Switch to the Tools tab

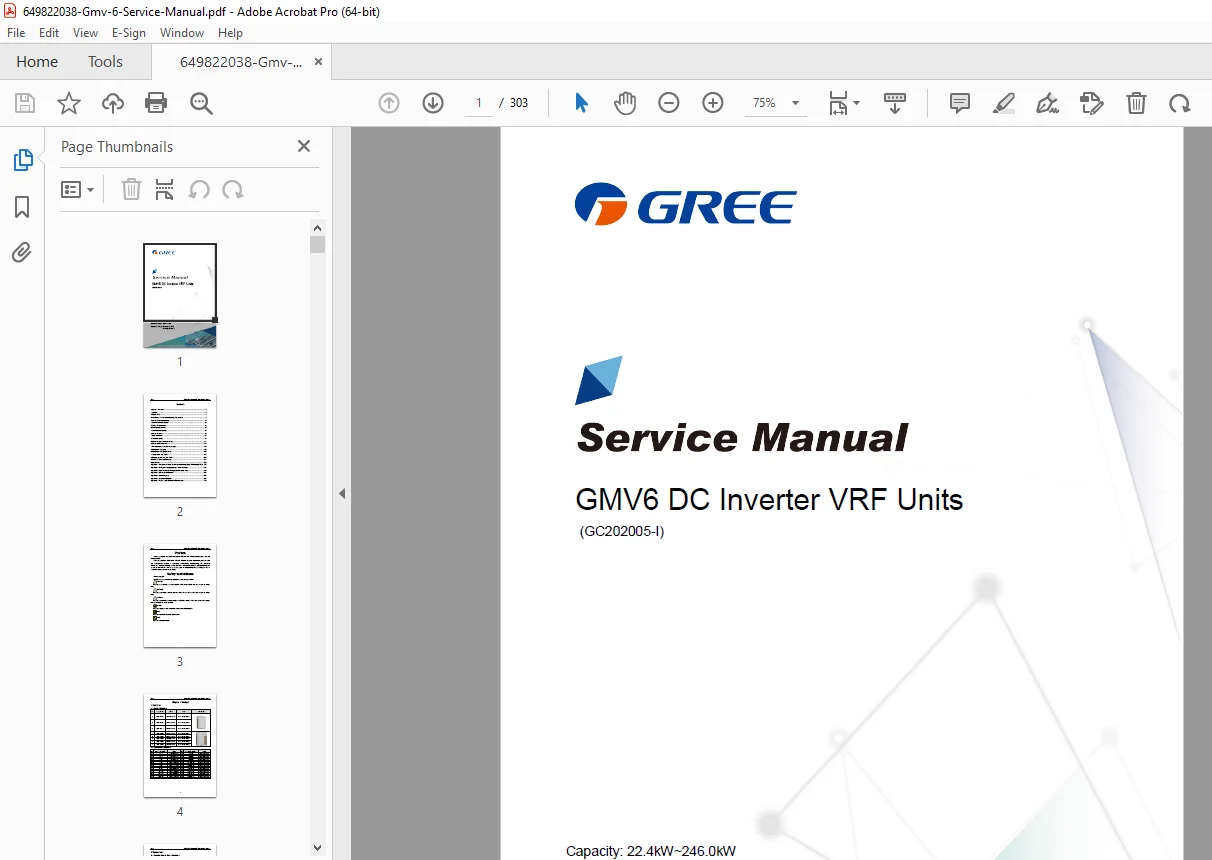(x=105, y=62)
